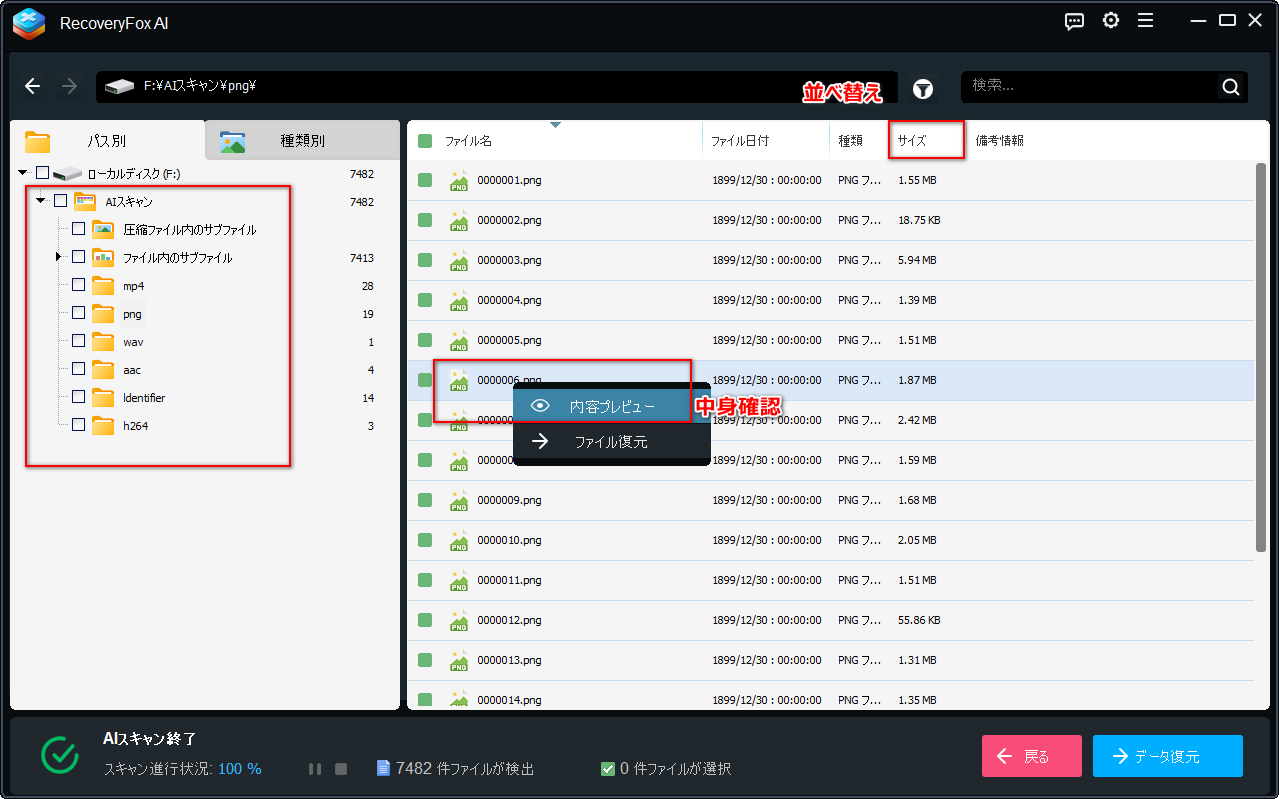Click the データ復元 button

1167,756
